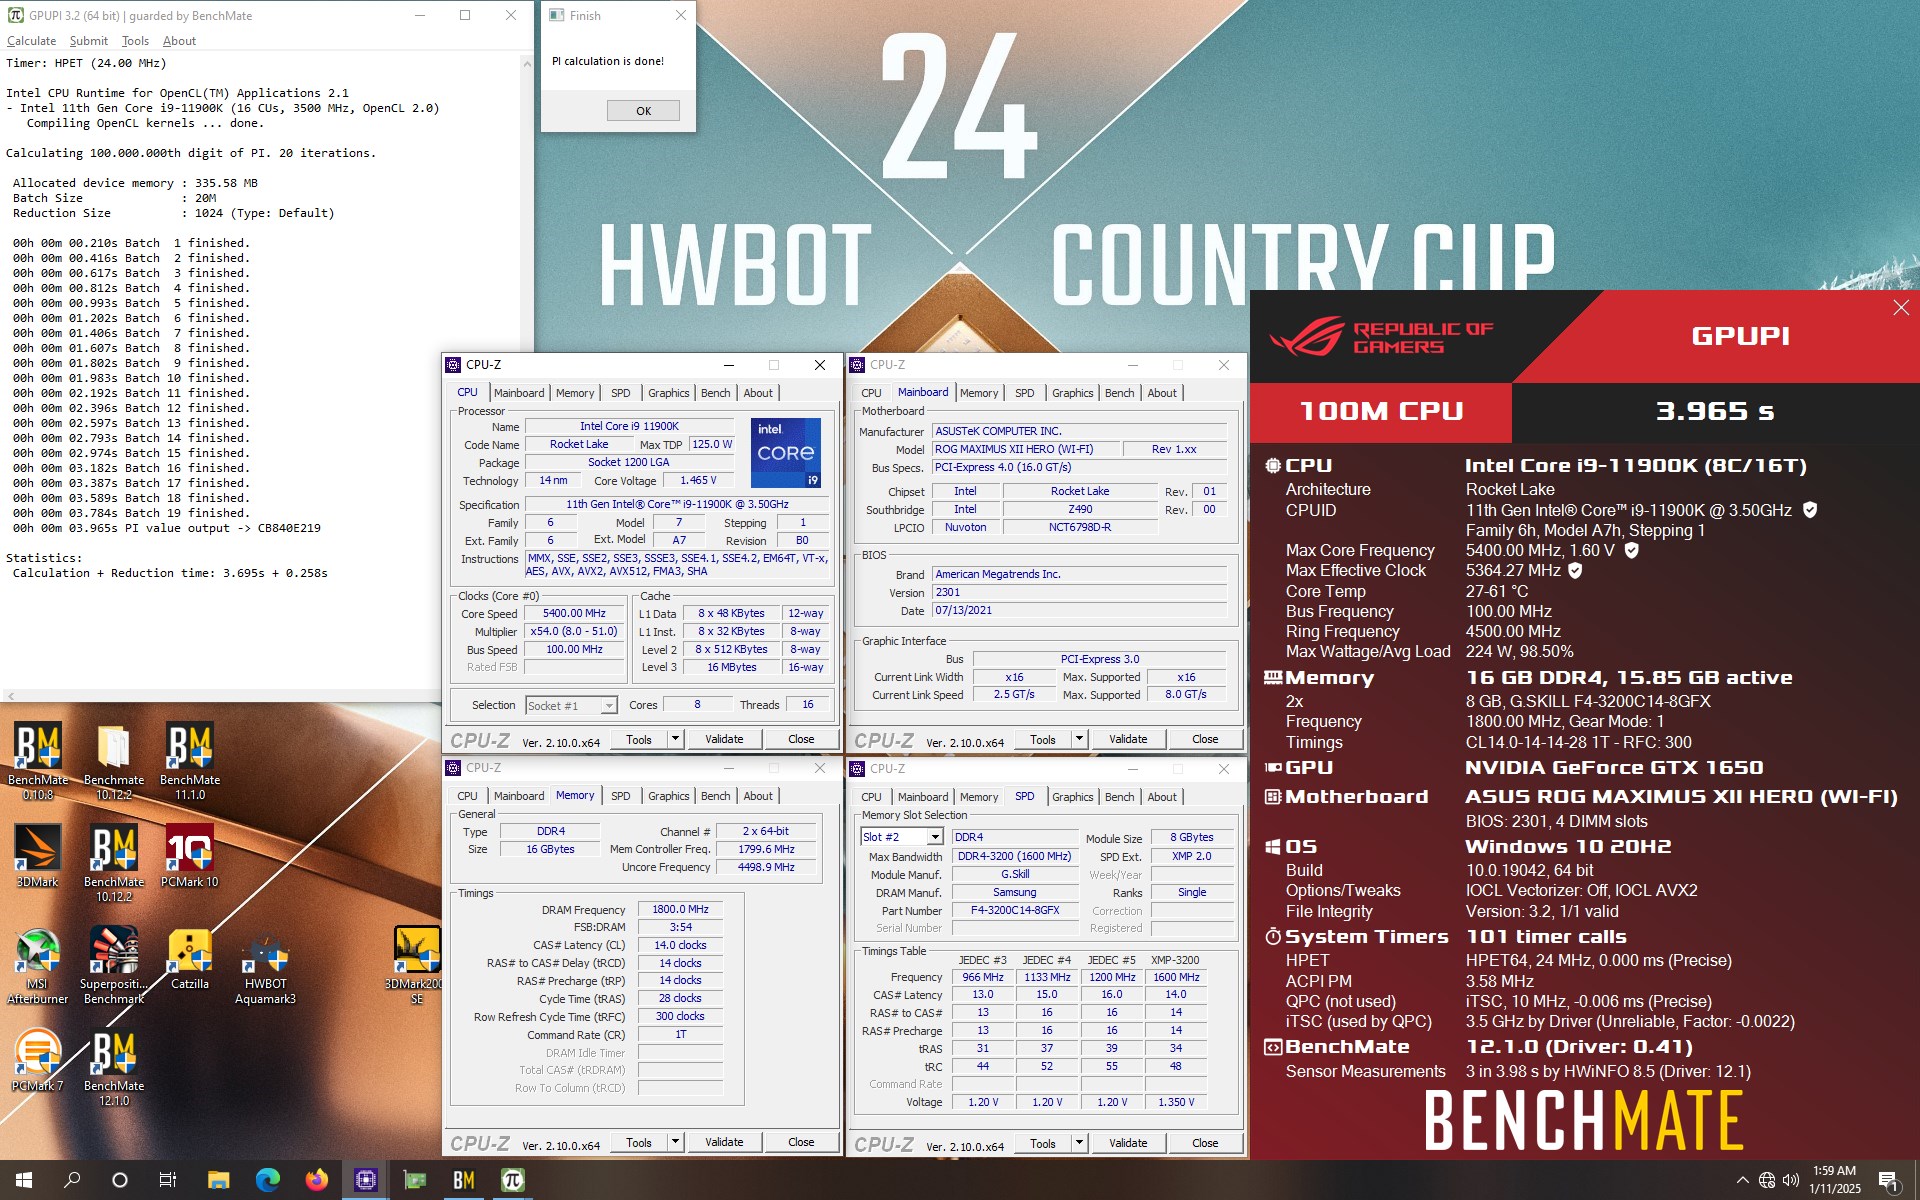Screen dimensions: 1920x1200
Task: Click Close in the Memory CPU-Z window
Action: pyautogui.click(x=801, y=1142)
